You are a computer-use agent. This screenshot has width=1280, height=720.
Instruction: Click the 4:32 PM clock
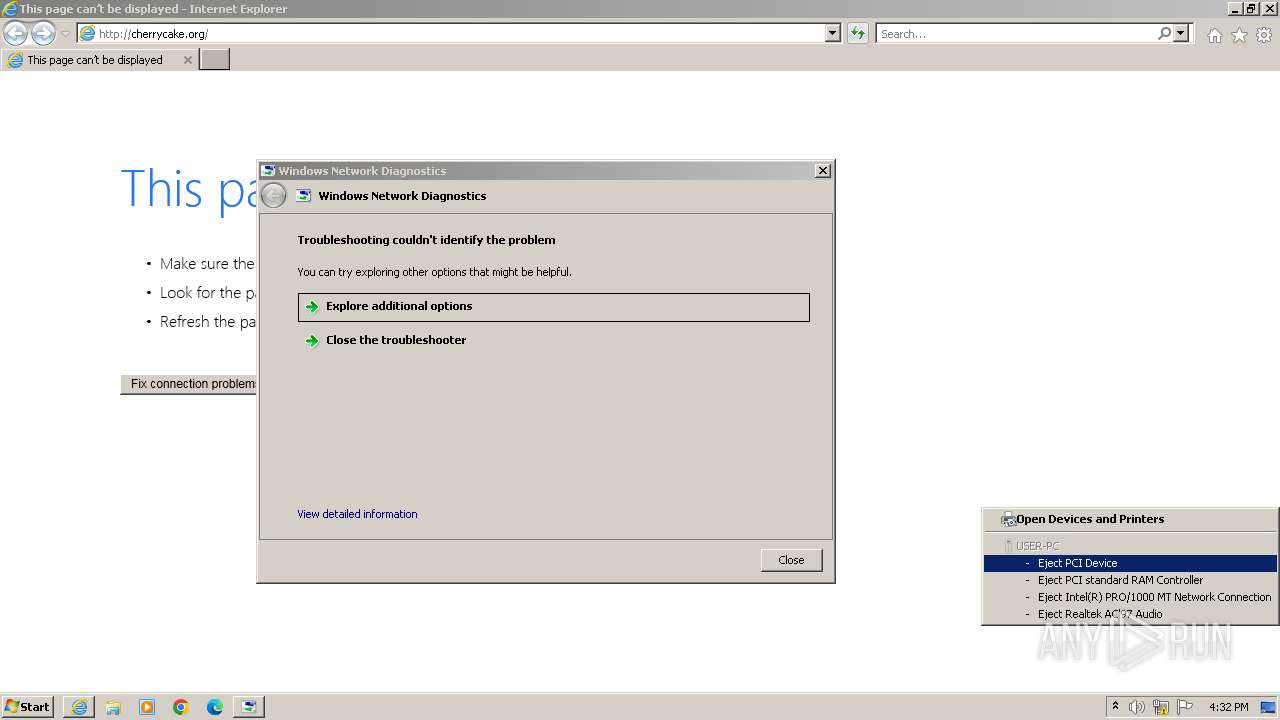pos(1228,707)
